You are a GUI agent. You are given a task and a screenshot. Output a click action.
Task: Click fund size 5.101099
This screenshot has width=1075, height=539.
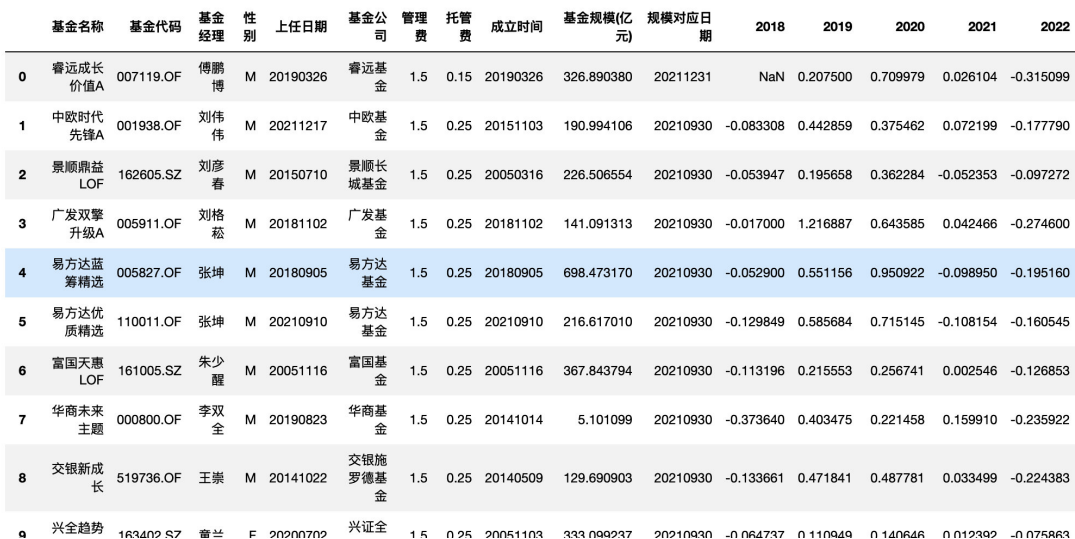tap(605, 419)
